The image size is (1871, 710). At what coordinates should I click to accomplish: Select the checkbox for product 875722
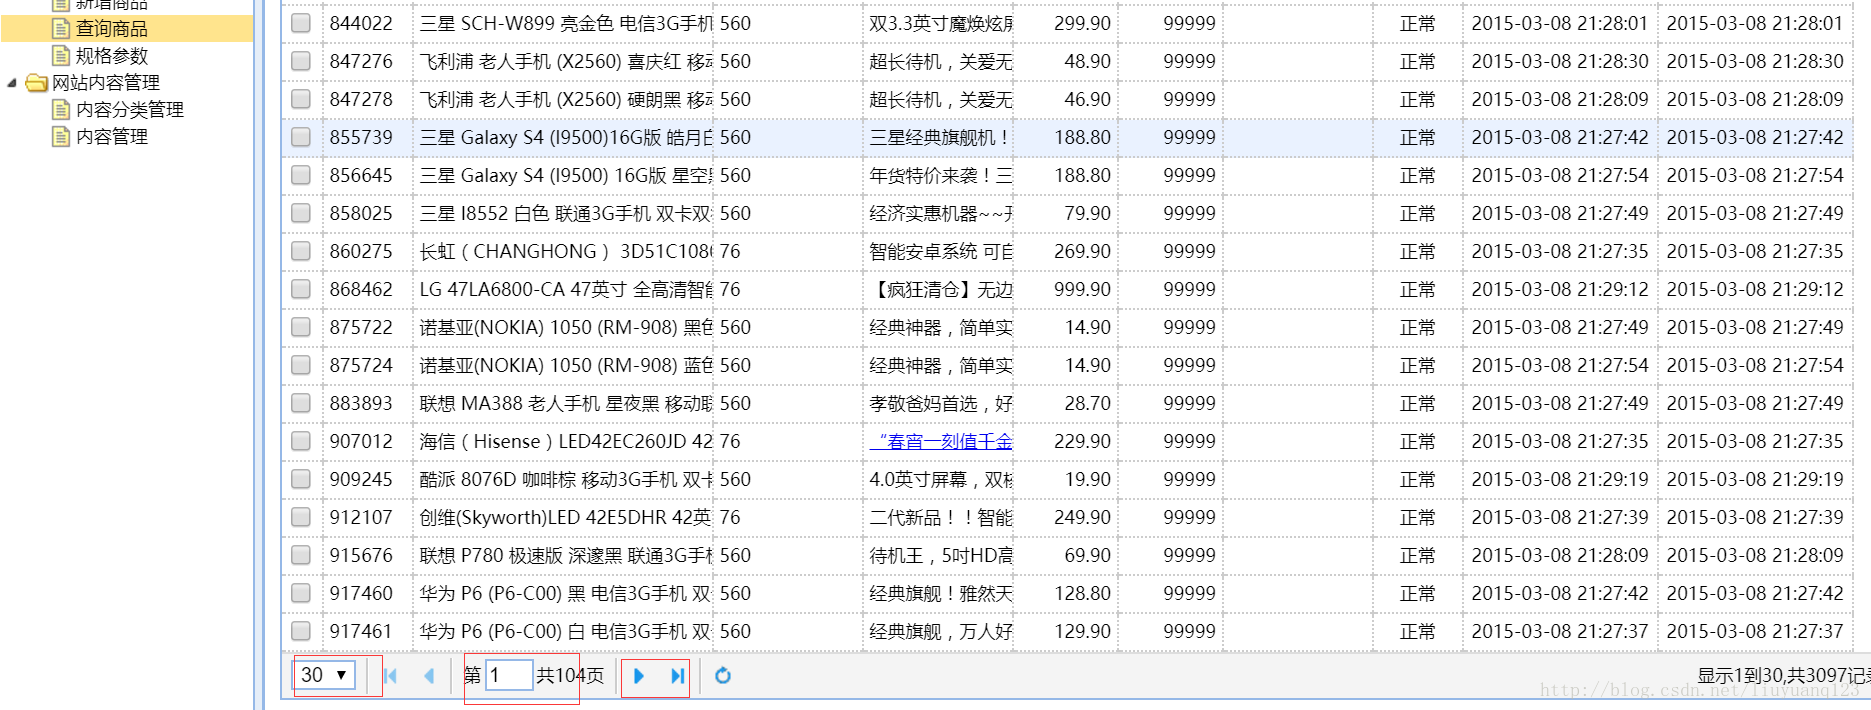[301, 327]
